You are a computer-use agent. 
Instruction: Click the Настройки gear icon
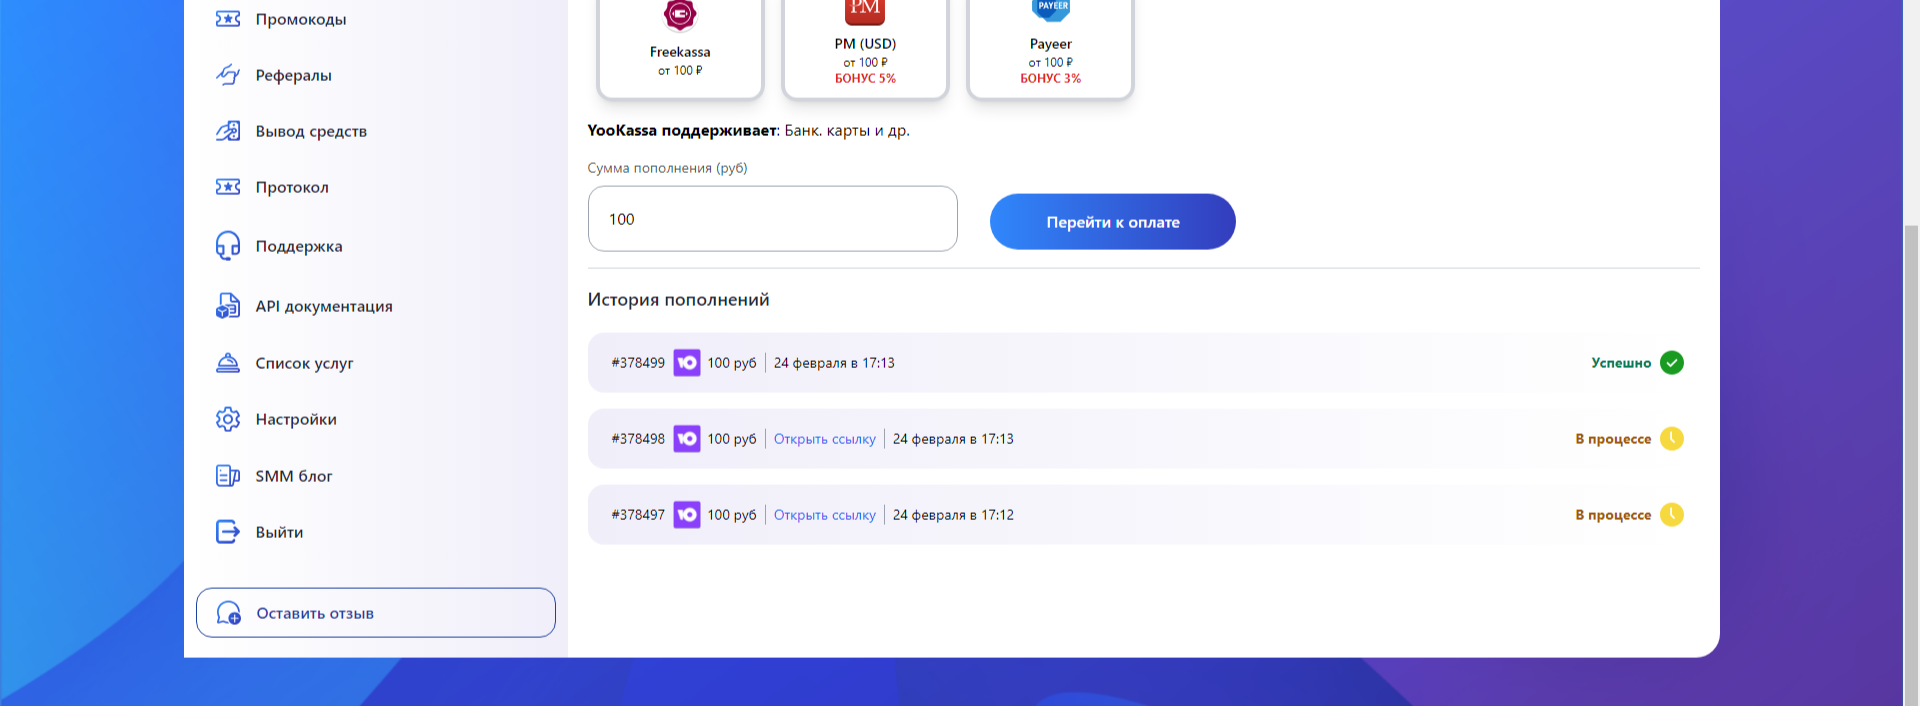(228, 419)
